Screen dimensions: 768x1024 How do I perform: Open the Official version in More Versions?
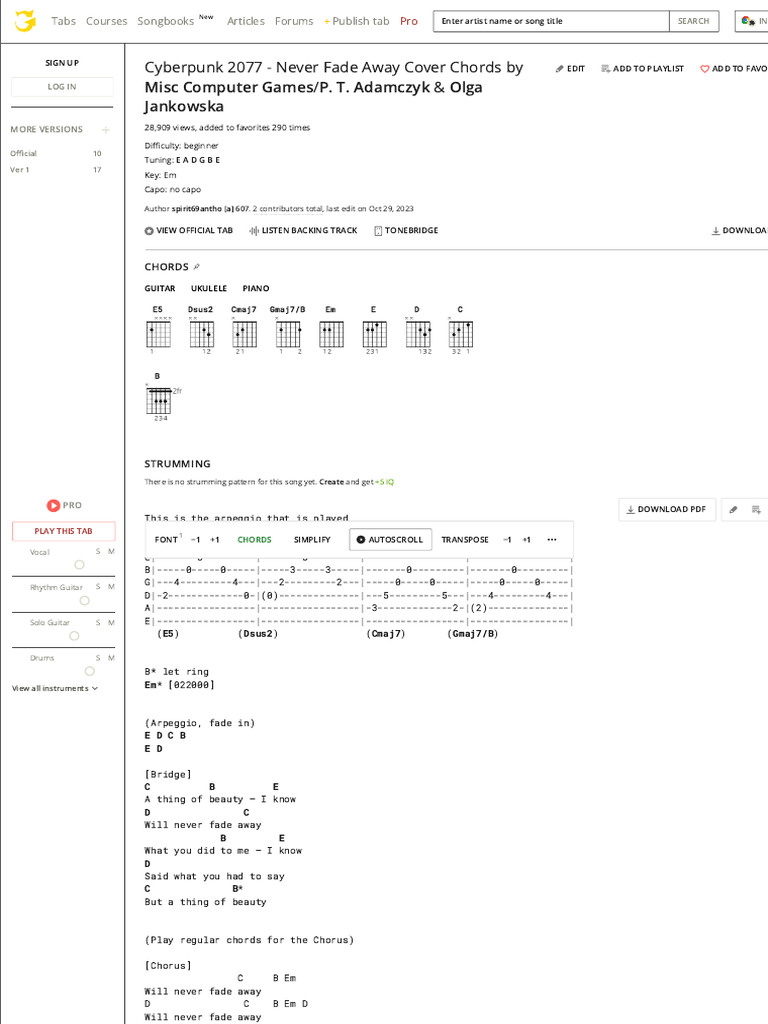56,153
